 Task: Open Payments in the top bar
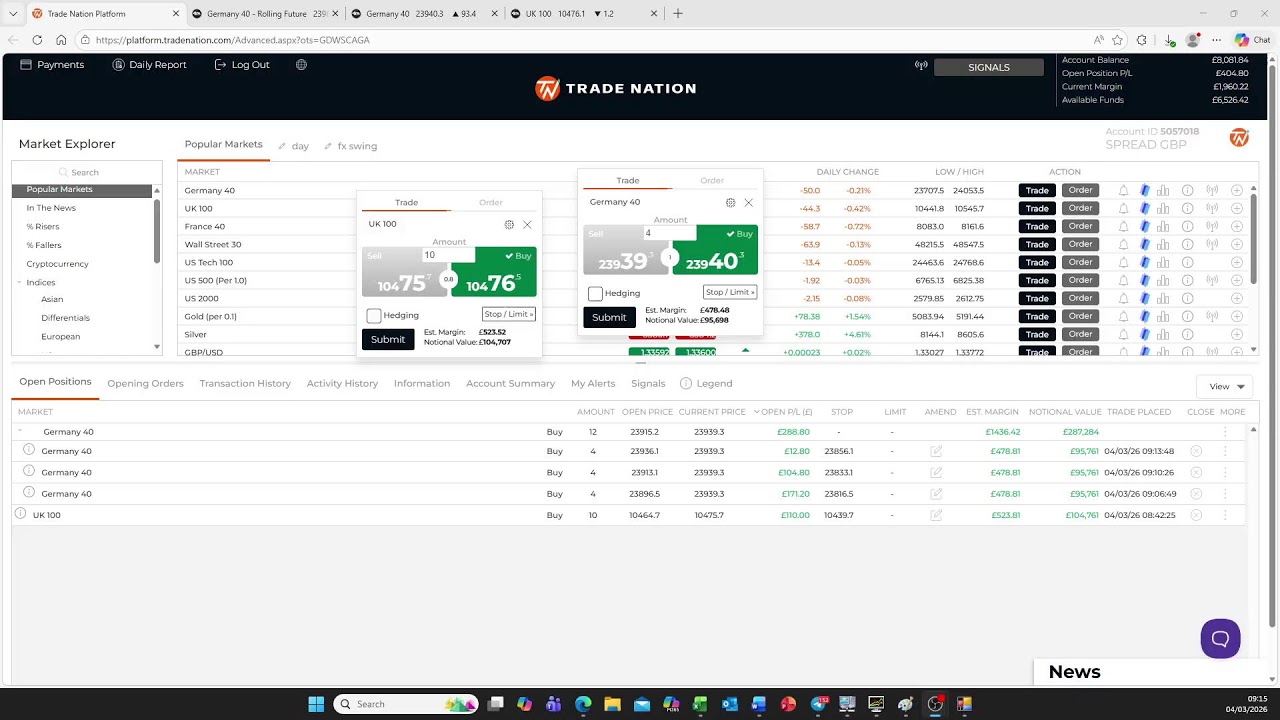pos(52,65)
